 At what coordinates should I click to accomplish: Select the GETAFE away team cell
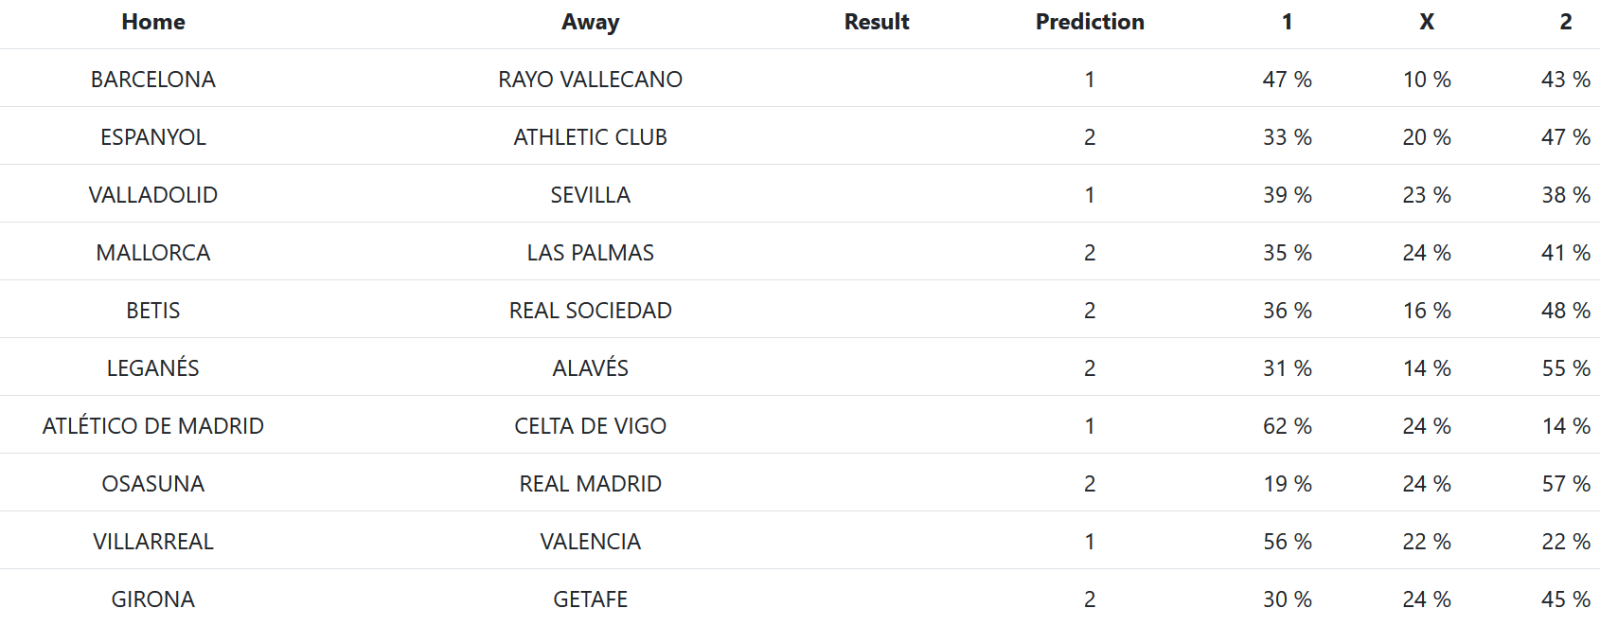click(590, 600)
